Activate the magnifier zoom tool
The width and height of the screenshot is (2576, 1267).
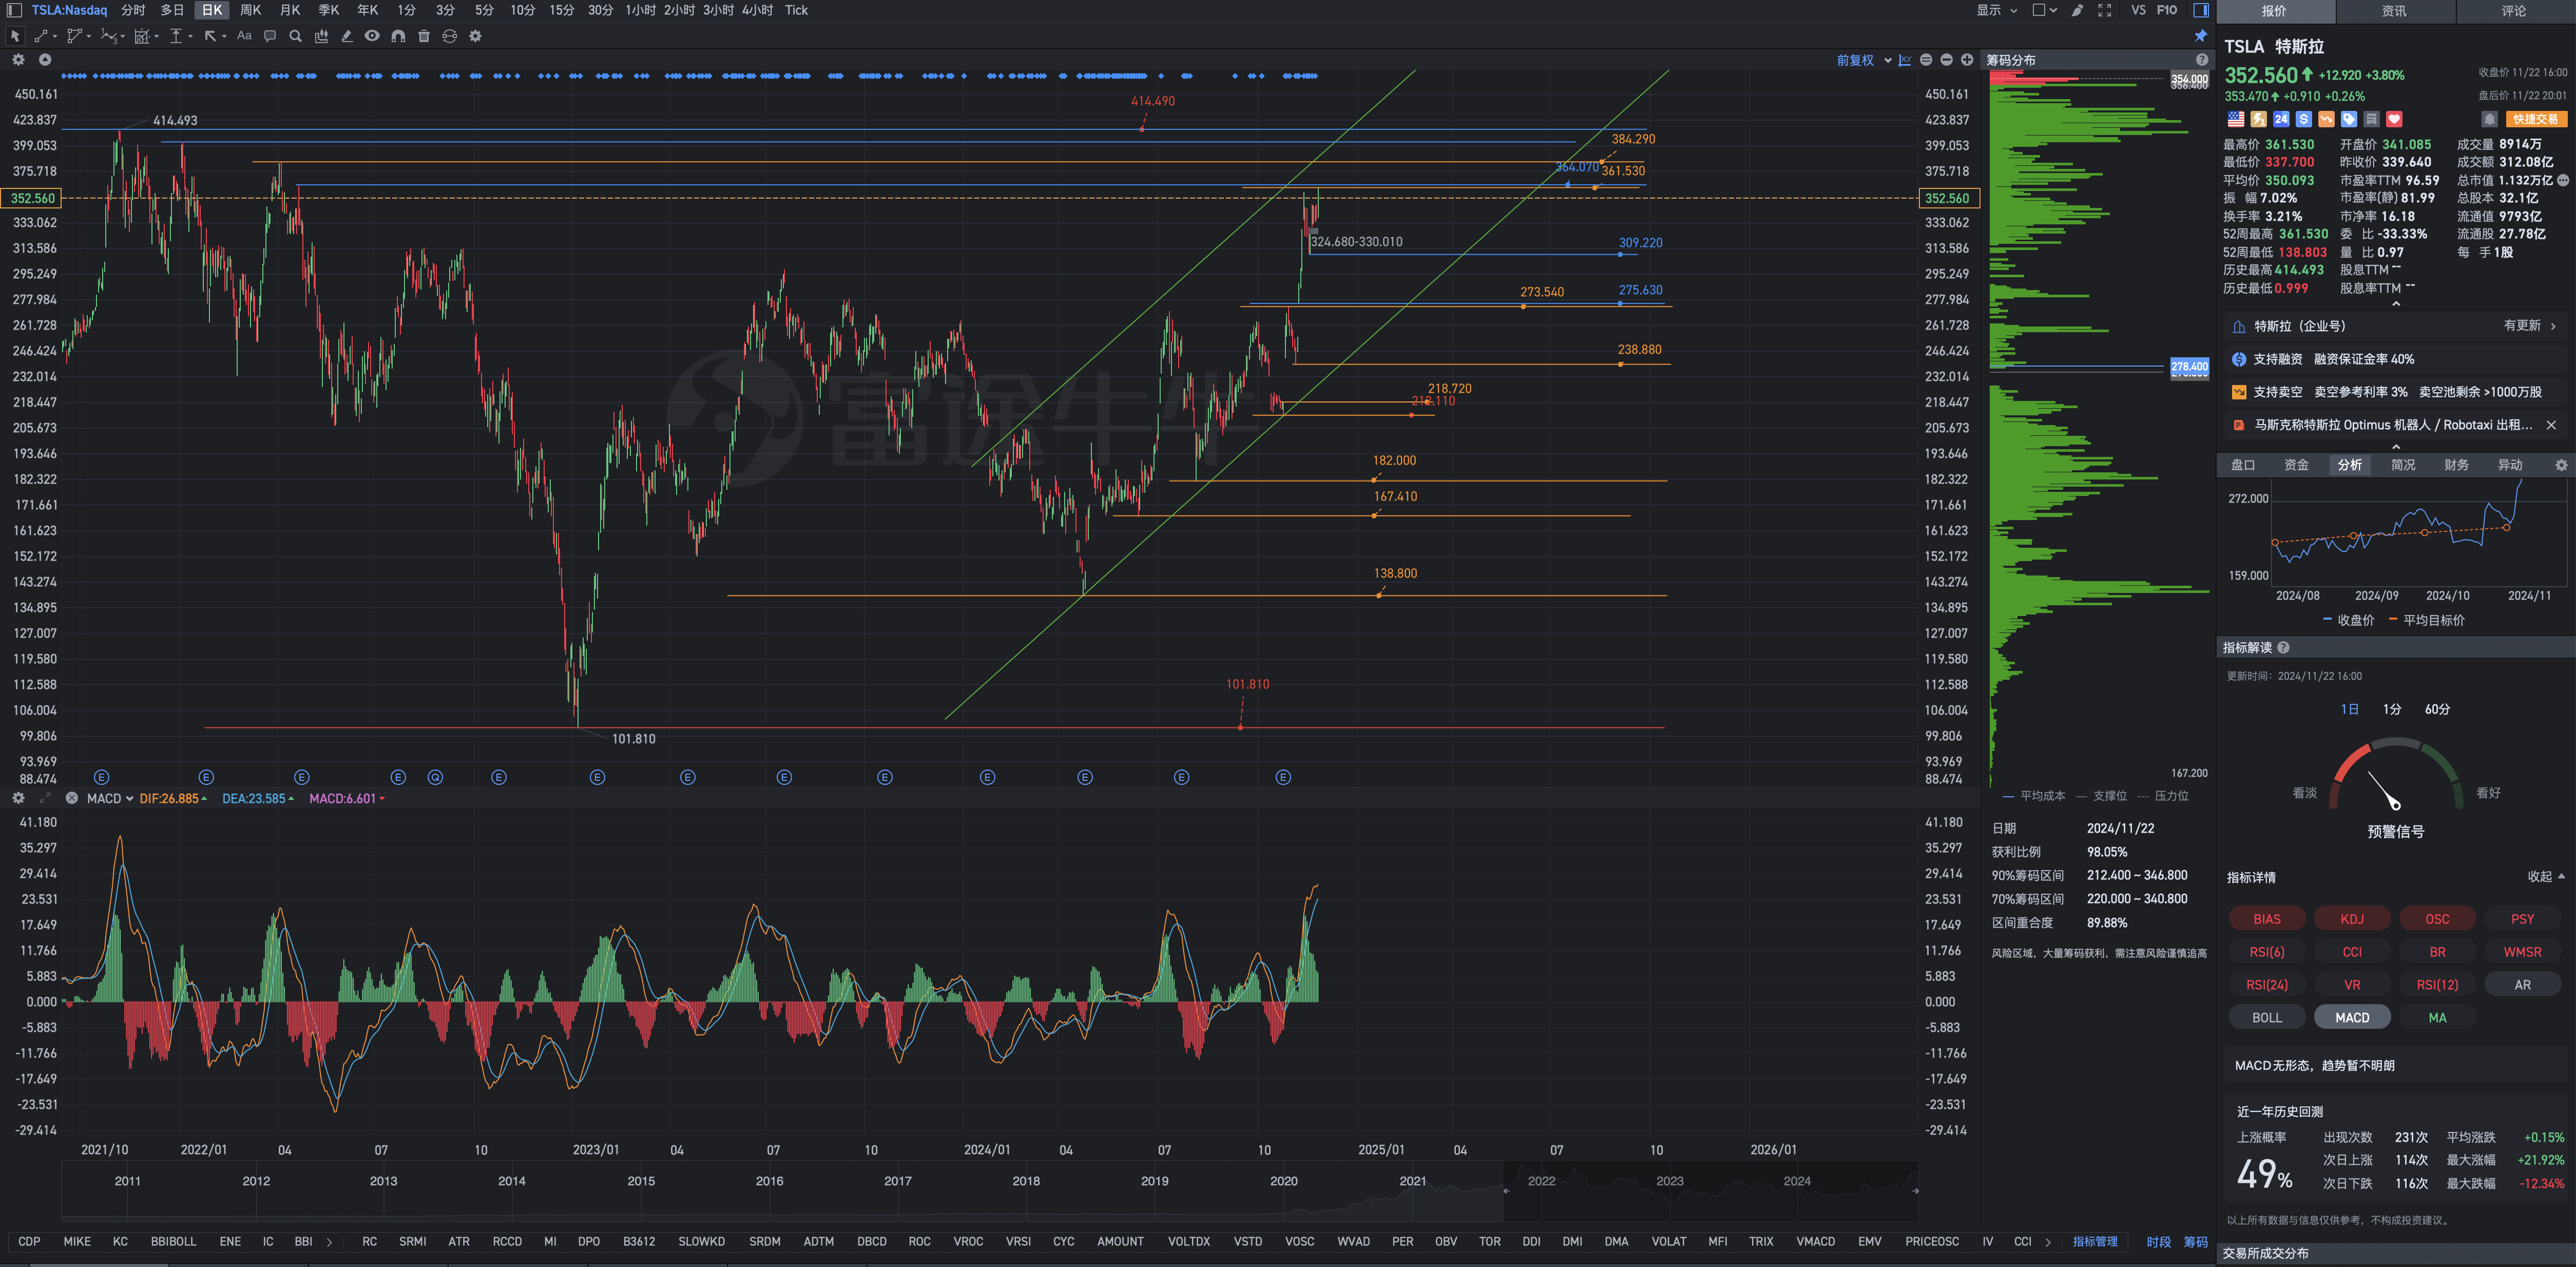click(x=295, y=36)
